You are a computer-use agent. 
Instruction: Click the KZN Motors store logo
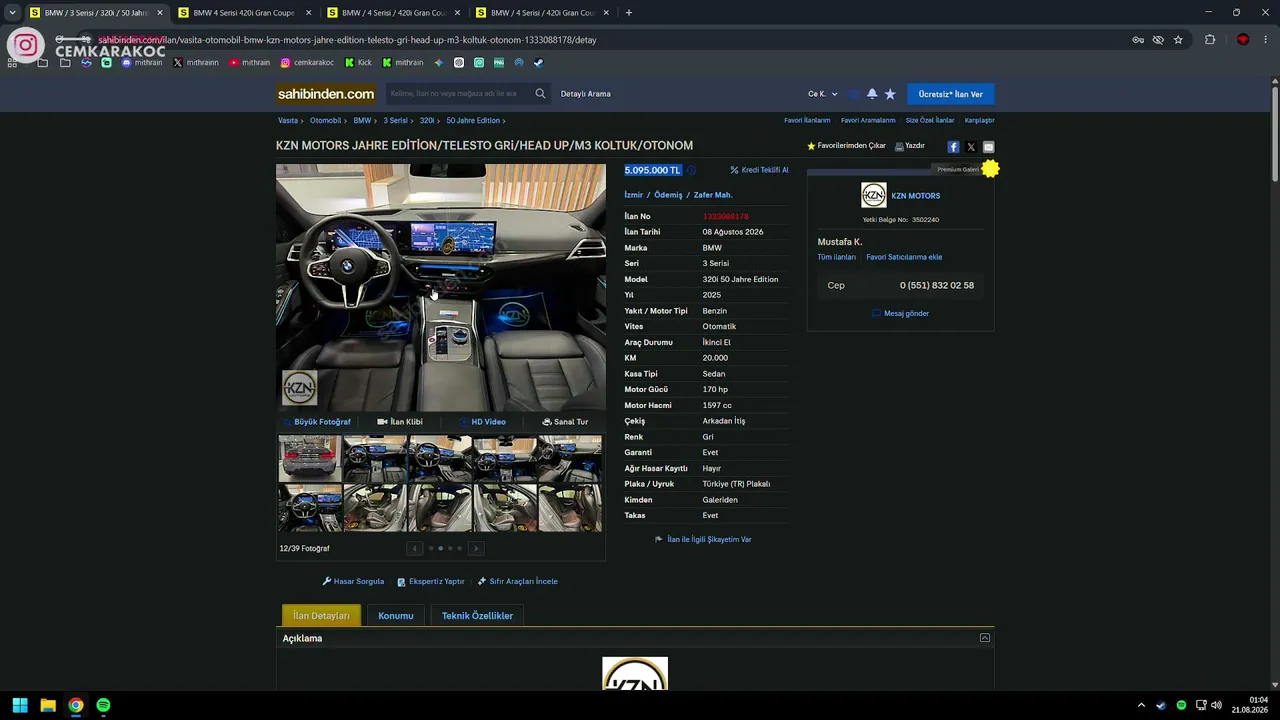pyautogui.click(x=874, y=195)
